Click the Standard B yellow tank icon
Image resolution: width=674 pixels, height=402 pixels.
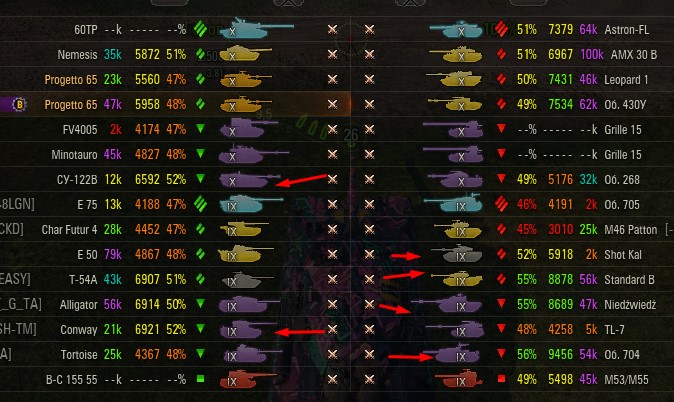tap(456, 279)
